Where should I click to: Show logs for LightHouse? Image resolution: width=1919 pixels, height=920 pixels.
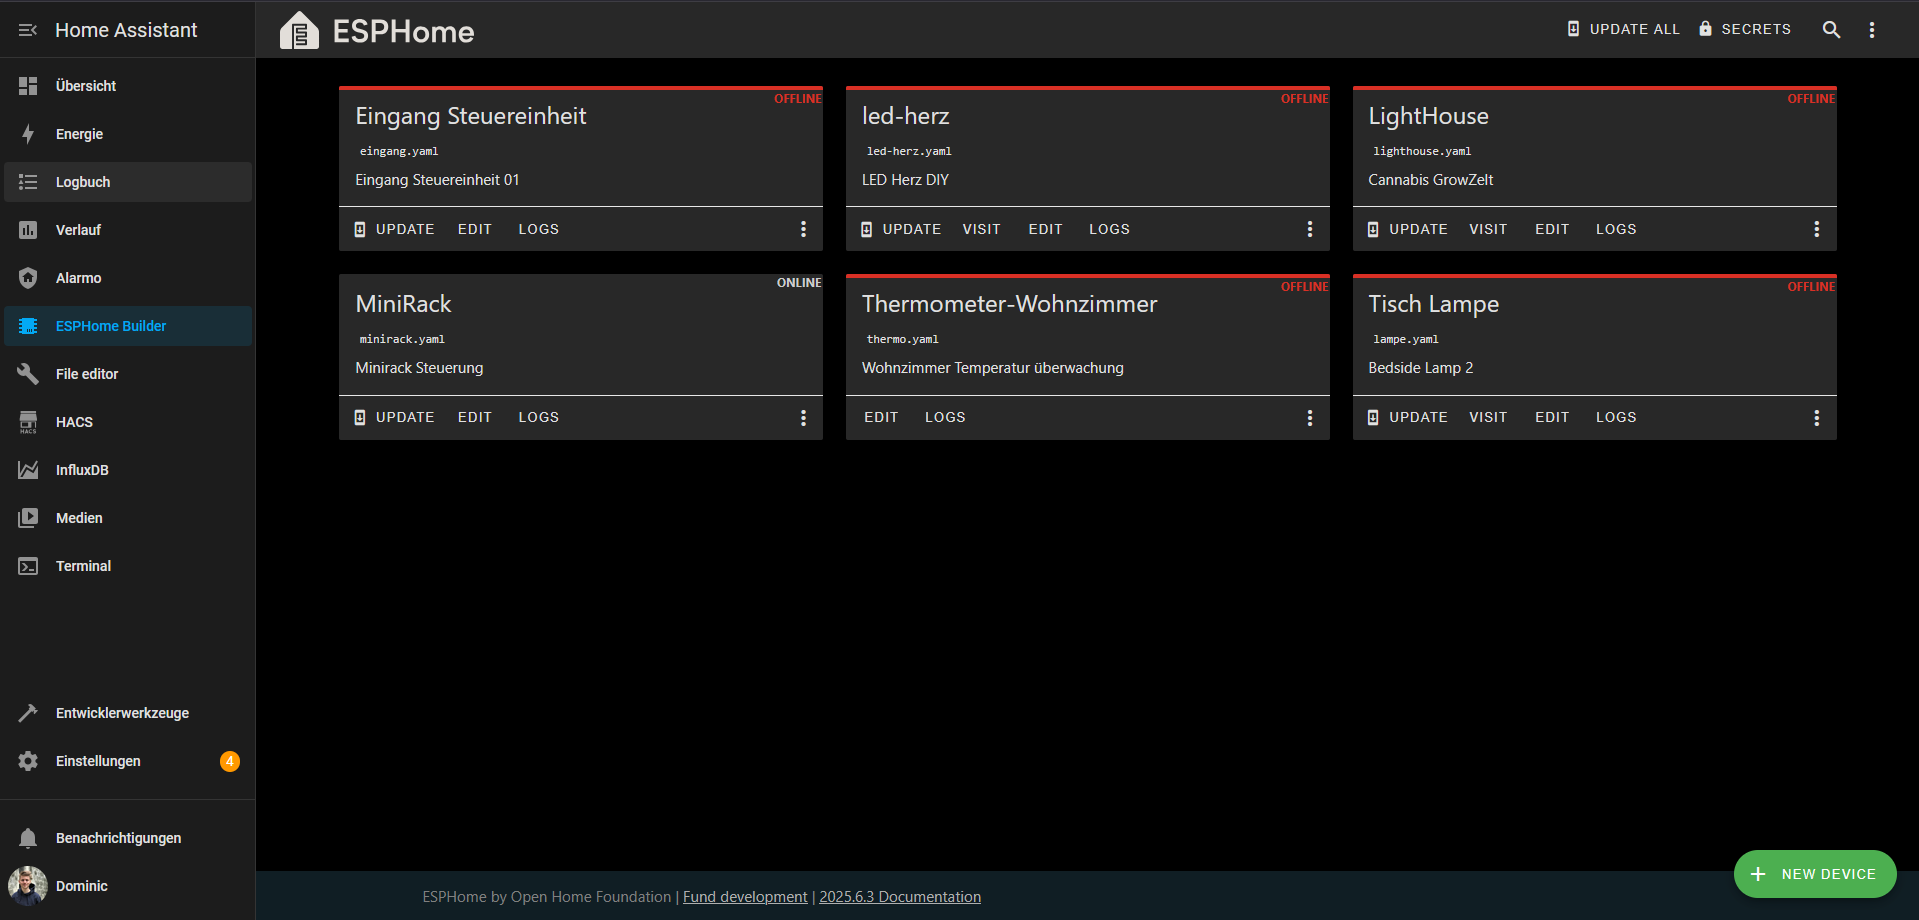1616,229
